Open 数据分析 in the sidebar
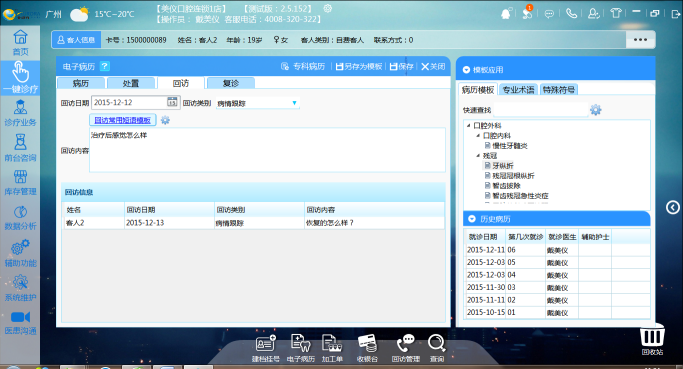The width and height of the screenshot is (683, 369). click(20, 217)
